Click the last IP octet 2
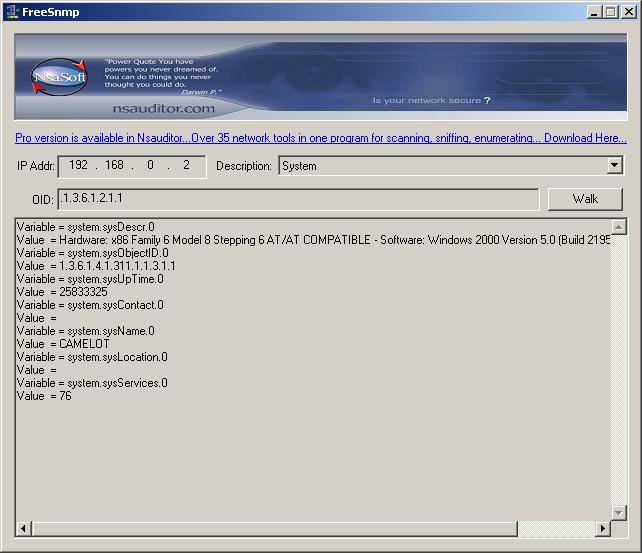Image resolution: width=642 pixels, height=553 pixels. click(x=186, y=165)
